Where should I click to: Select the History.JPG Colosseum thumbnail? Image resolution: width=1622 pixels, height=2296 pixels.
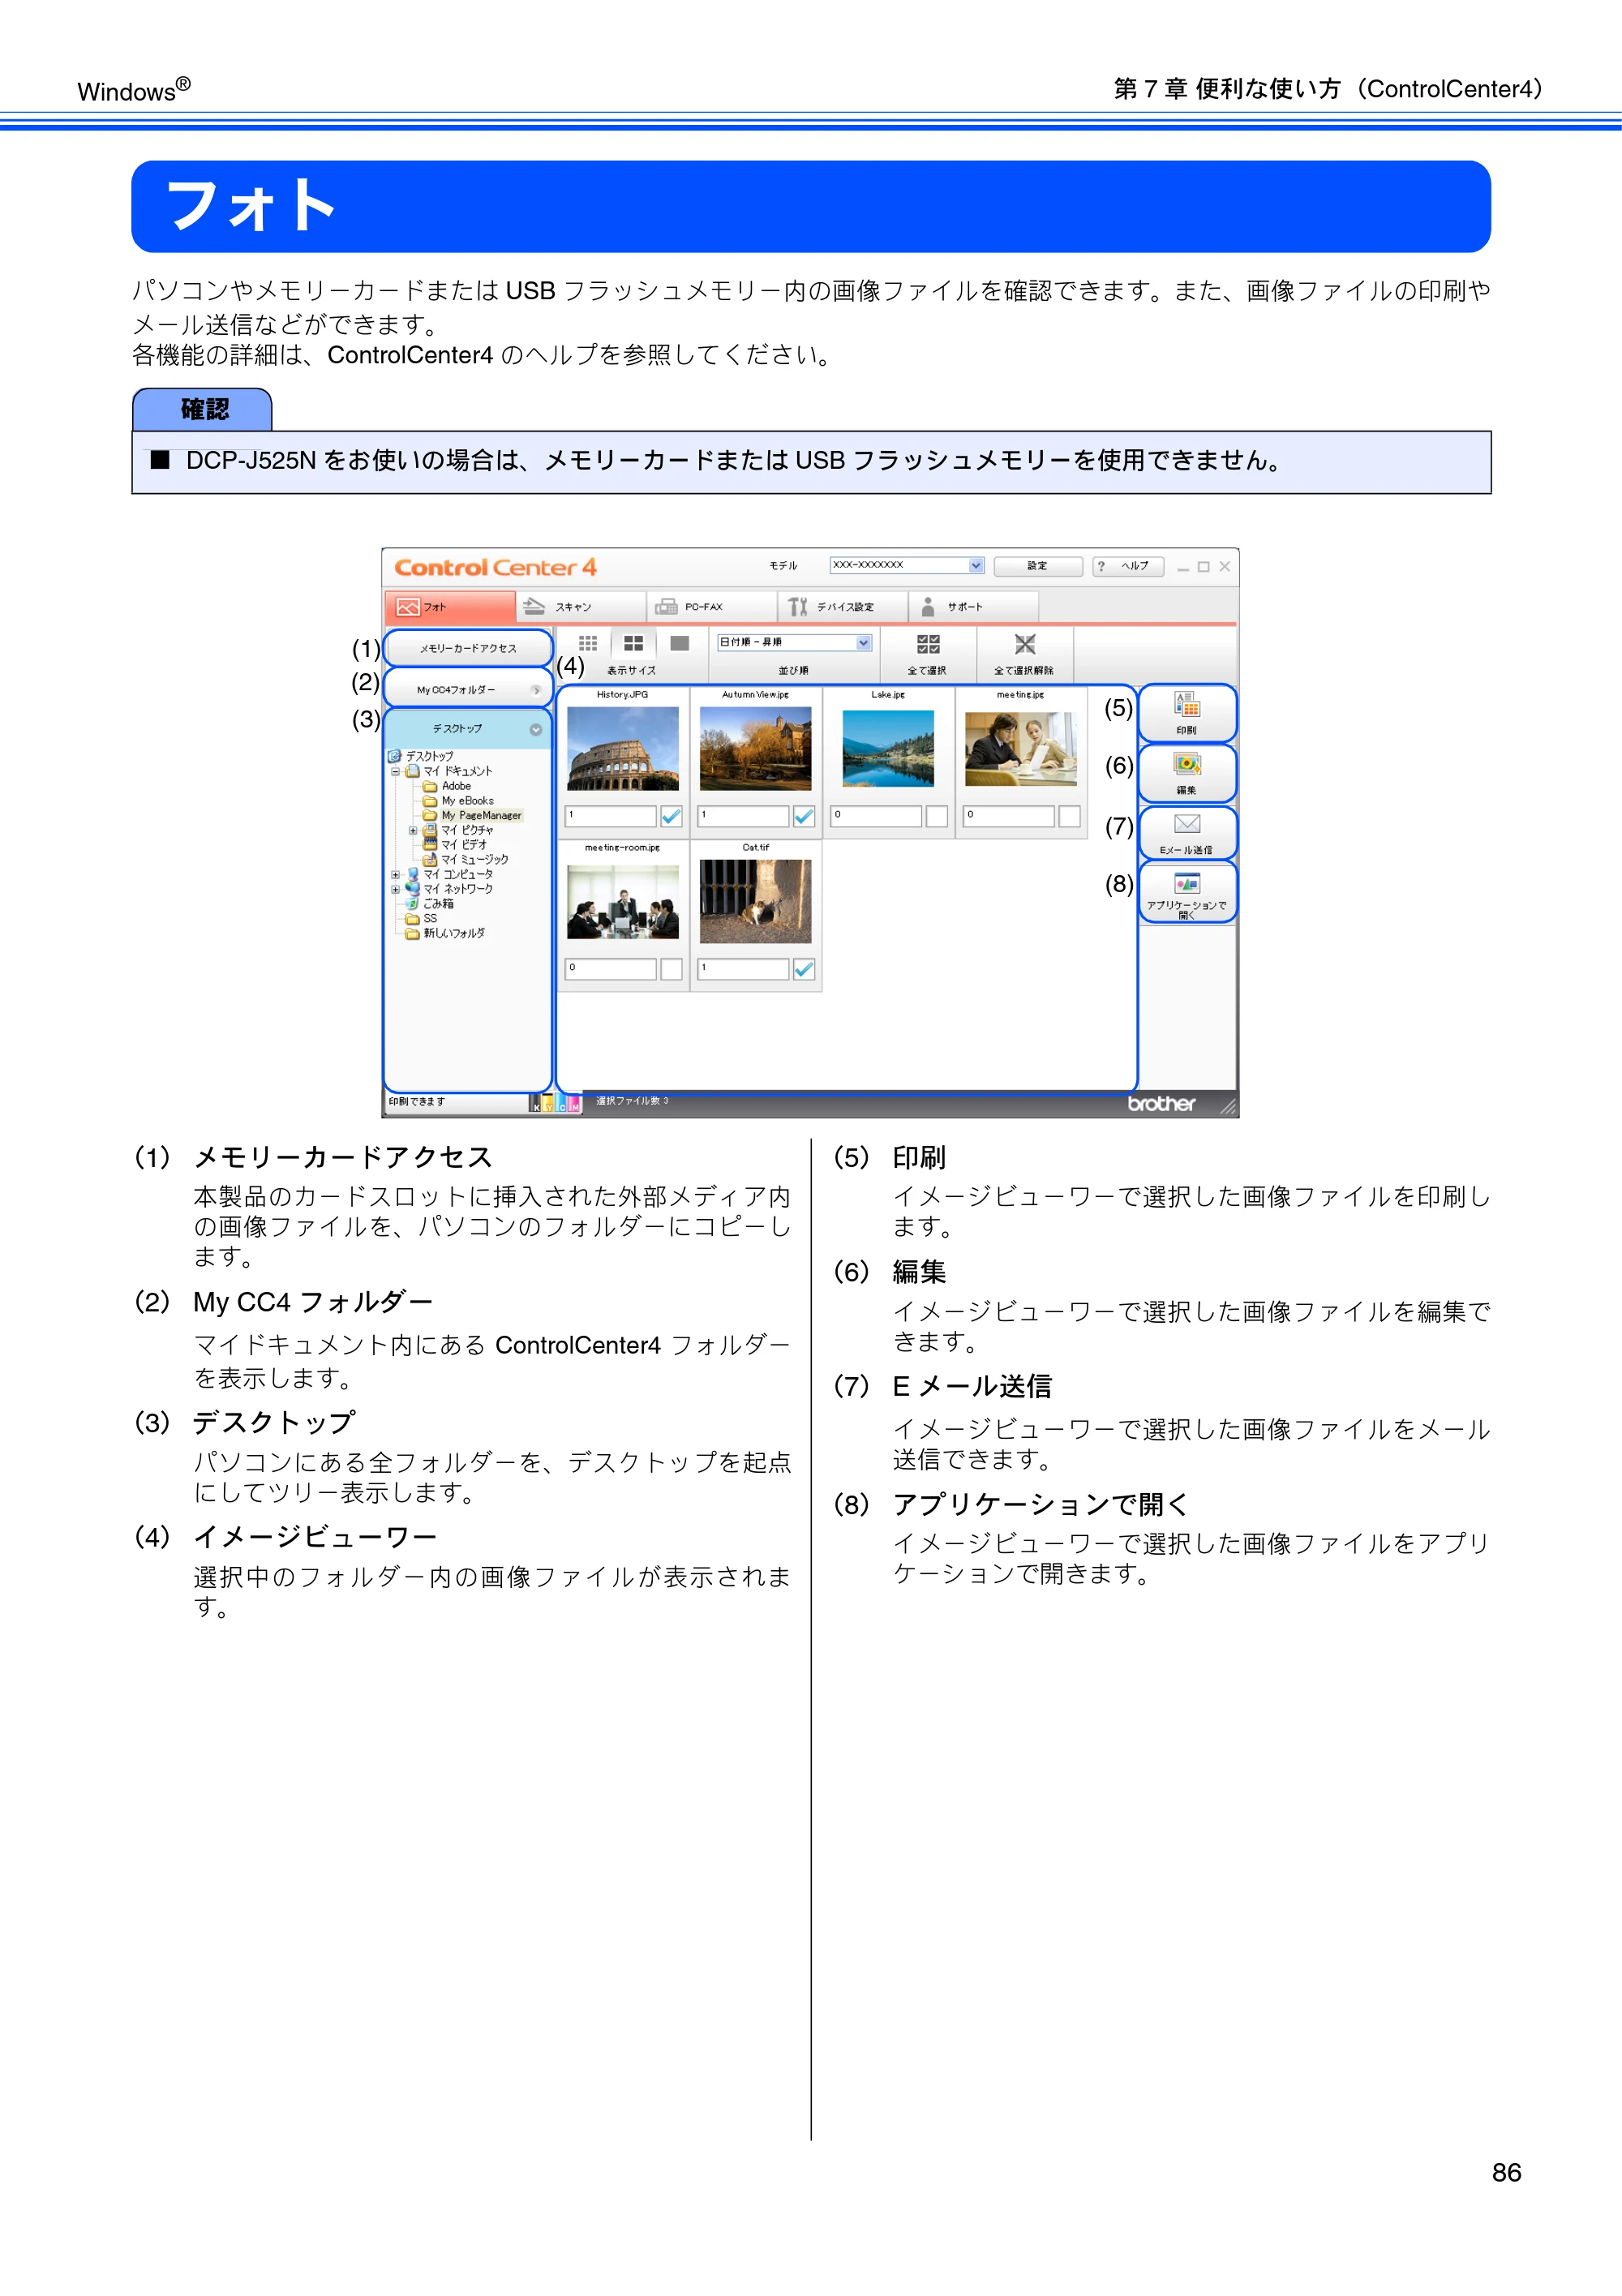tap(623, 748)
